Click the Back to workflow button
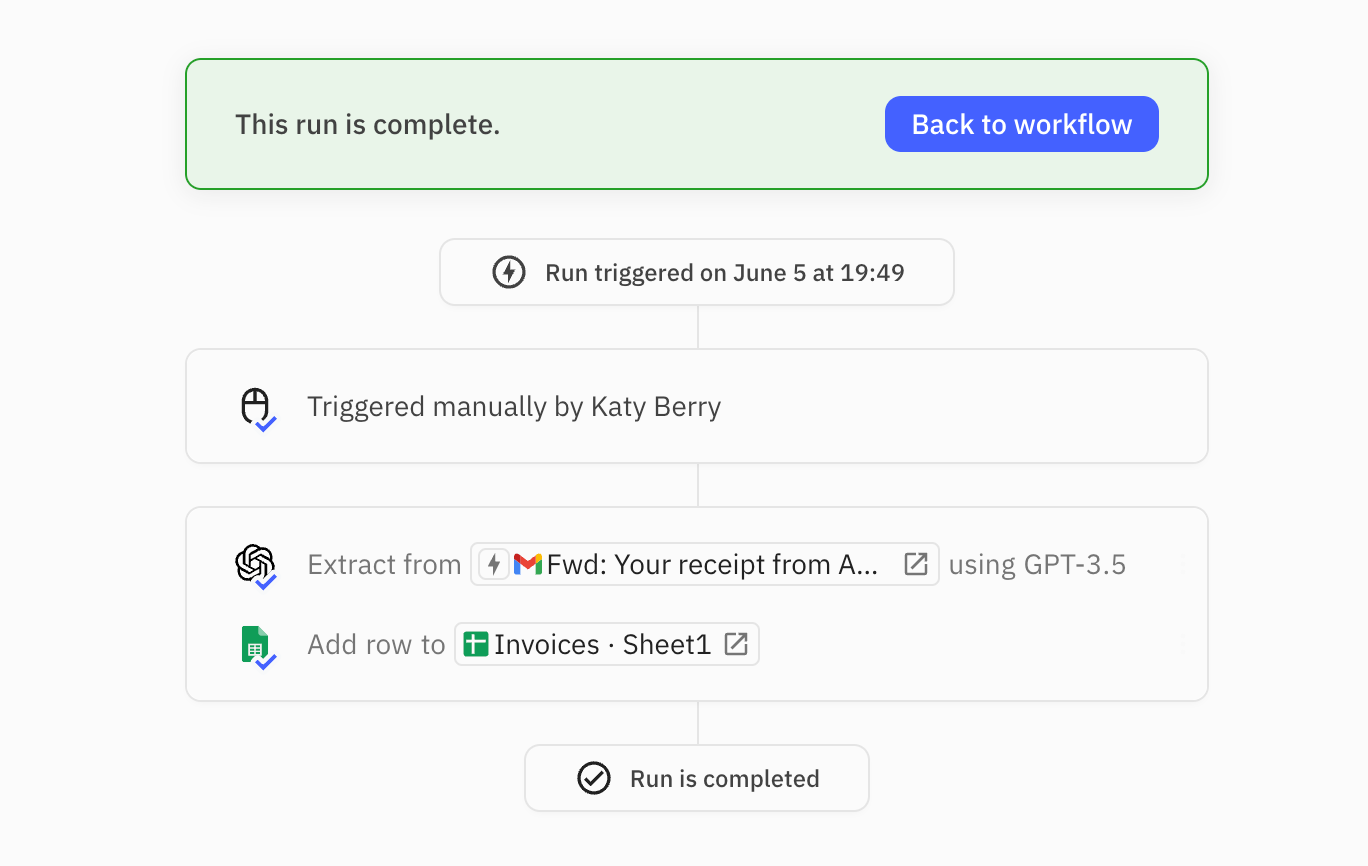 point(1021,124)
